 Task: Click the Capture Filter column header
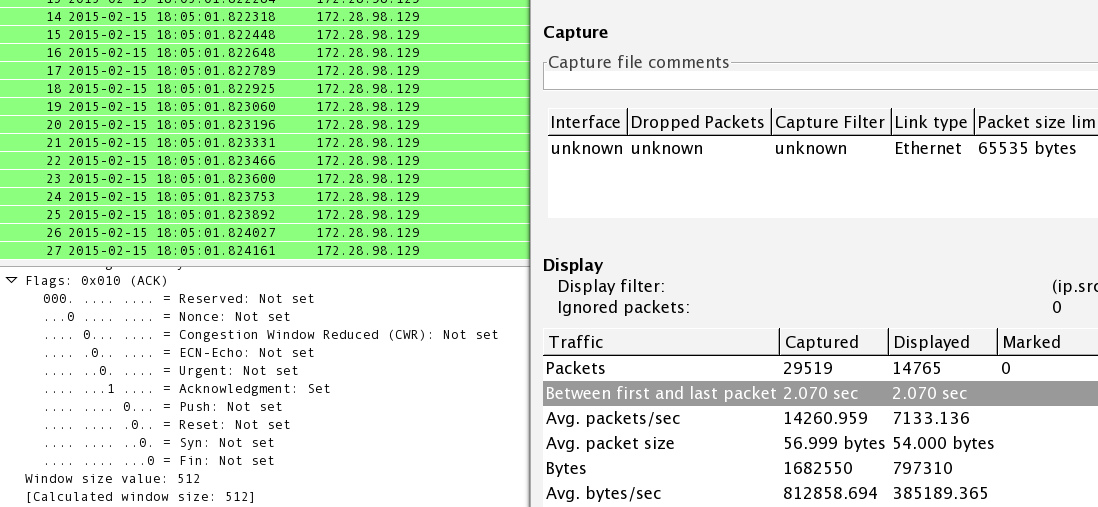(831, 122)
